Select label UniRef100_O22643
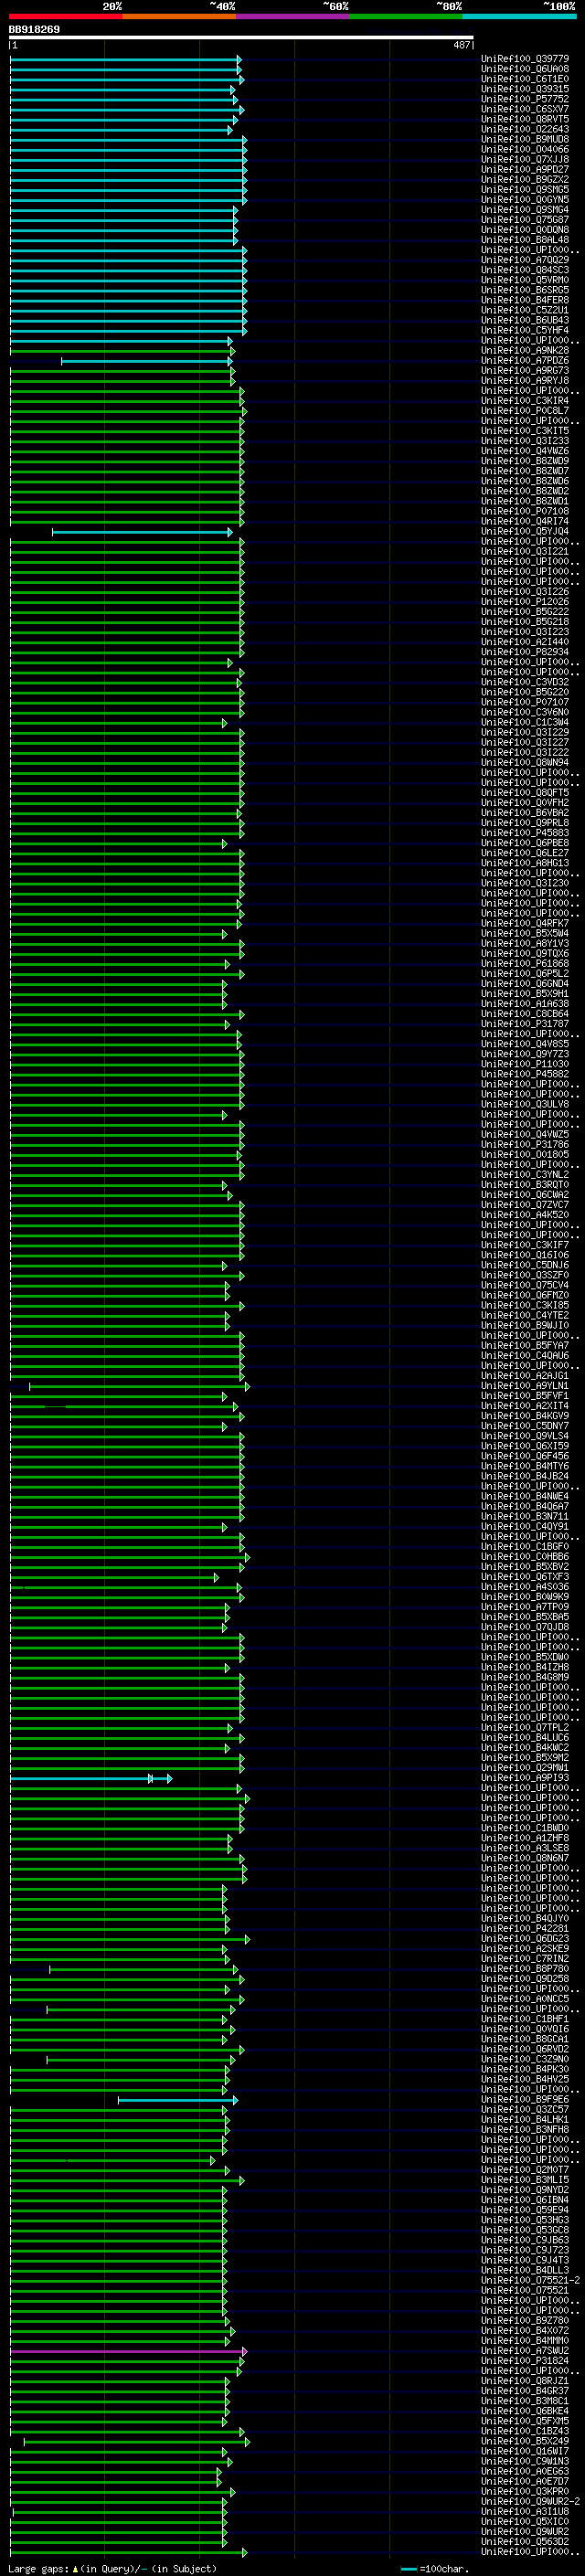Image resolution: width=585 pixels, height=2576 pixels. [525, 129]
